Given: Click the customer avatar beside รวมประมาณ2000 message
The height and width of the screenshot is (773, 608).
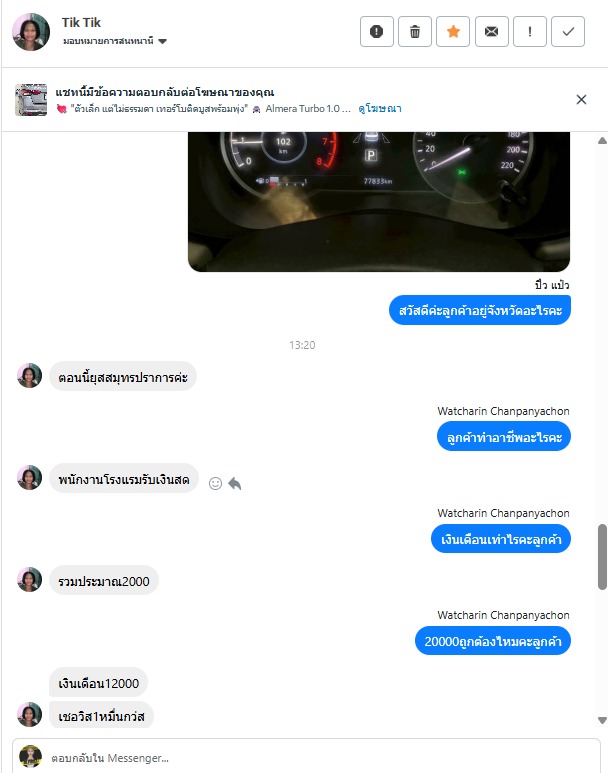Looking at the screenshot, I should pyautogui.click(x=30, y=579).
